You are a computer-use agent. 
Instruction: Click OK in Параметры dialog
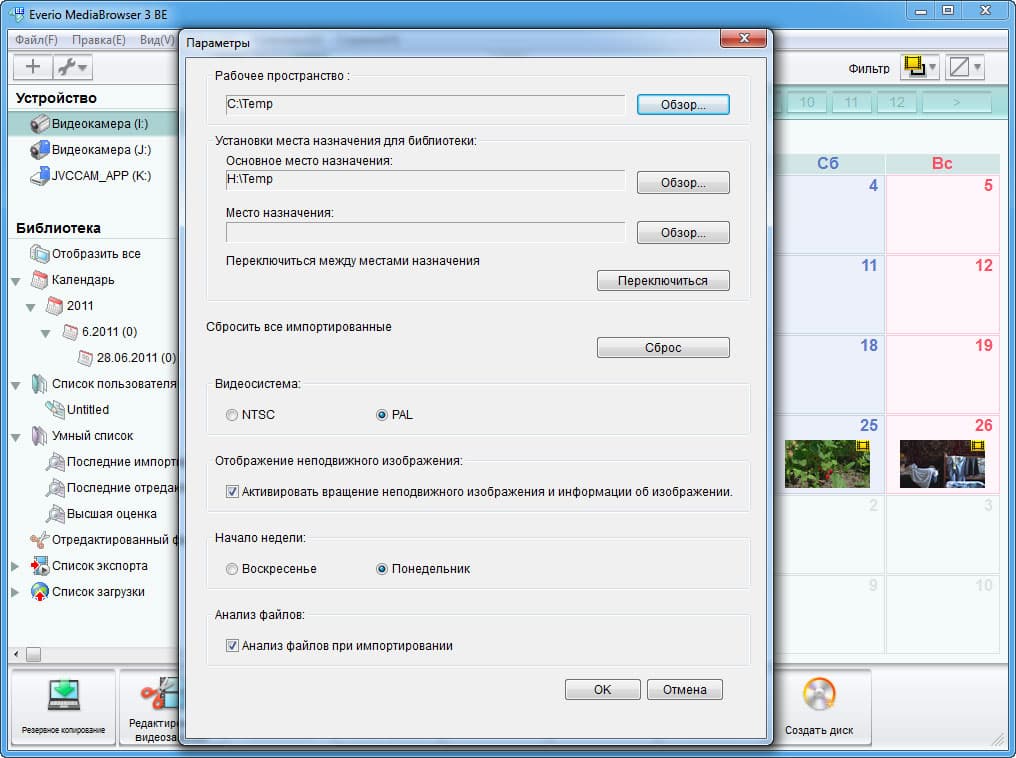(x=602, y=689)
